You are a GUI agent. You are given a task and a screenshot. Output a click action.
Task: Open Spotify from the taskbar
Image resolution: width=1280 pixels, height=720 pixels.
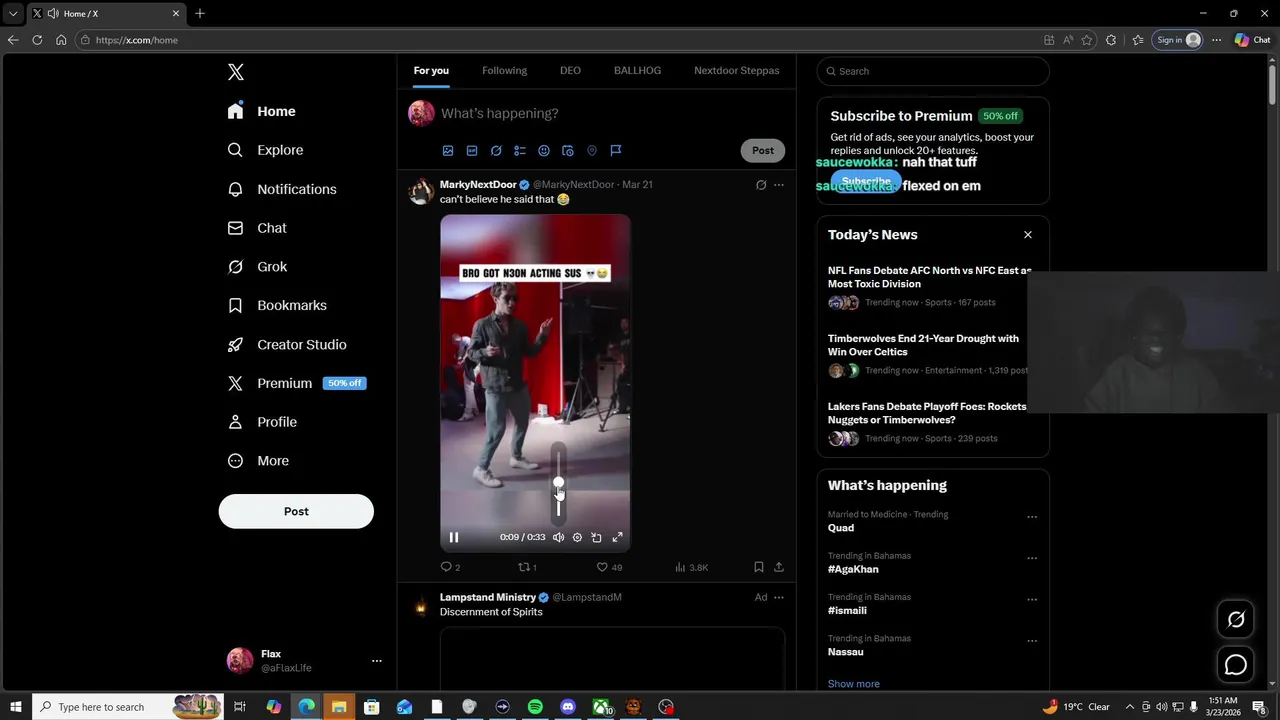click(x=535, y=707)
